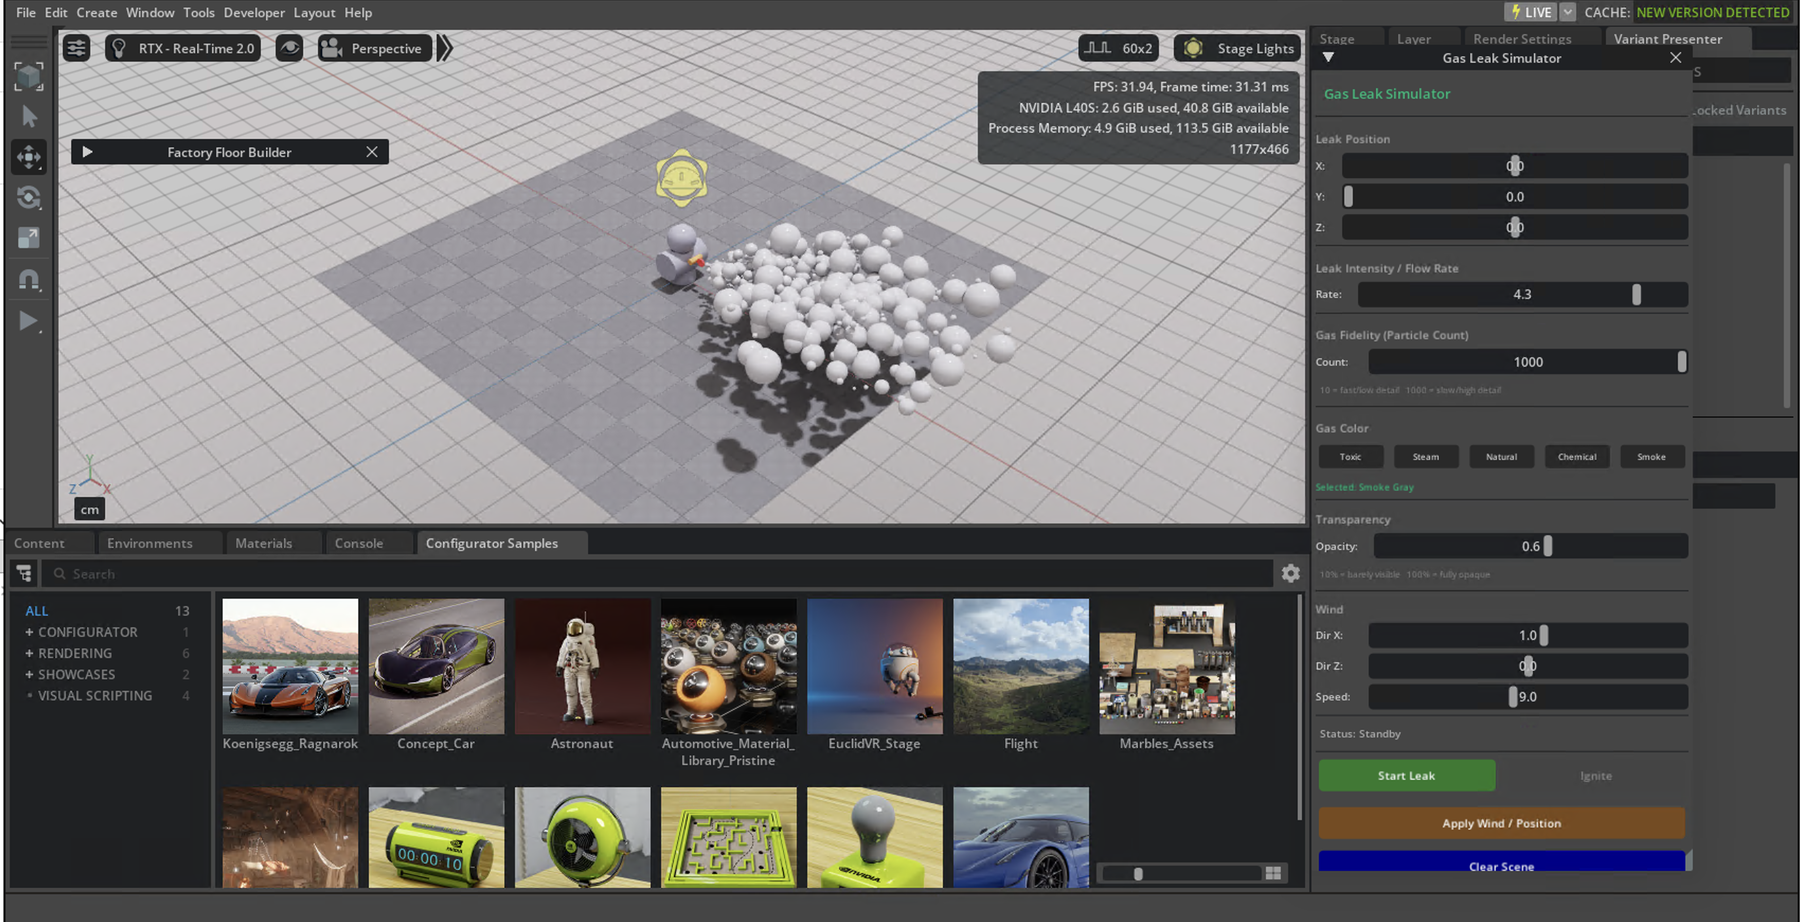Toggle the LIVE session button
The image size is (1800, 922).
coord(1531,12)
